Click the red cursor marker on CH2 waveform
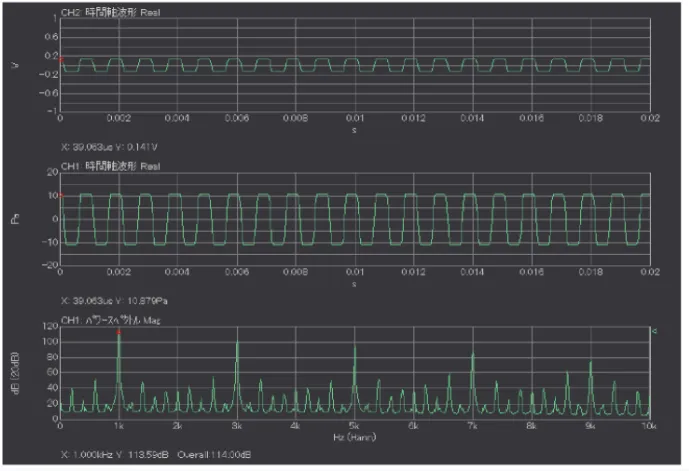Viewport: 689px width, 471px height. [62, 60]
